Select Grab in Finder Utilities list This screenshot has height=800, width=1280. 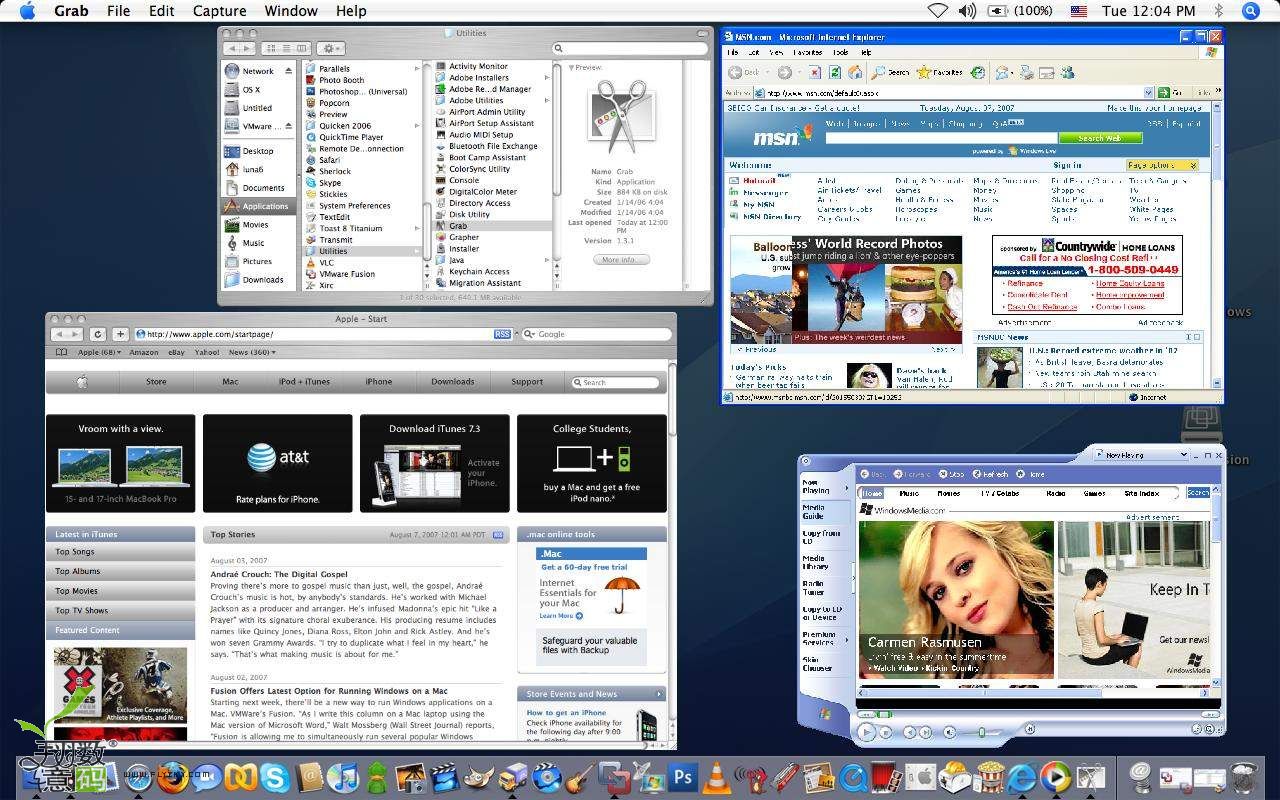point(490,226)
